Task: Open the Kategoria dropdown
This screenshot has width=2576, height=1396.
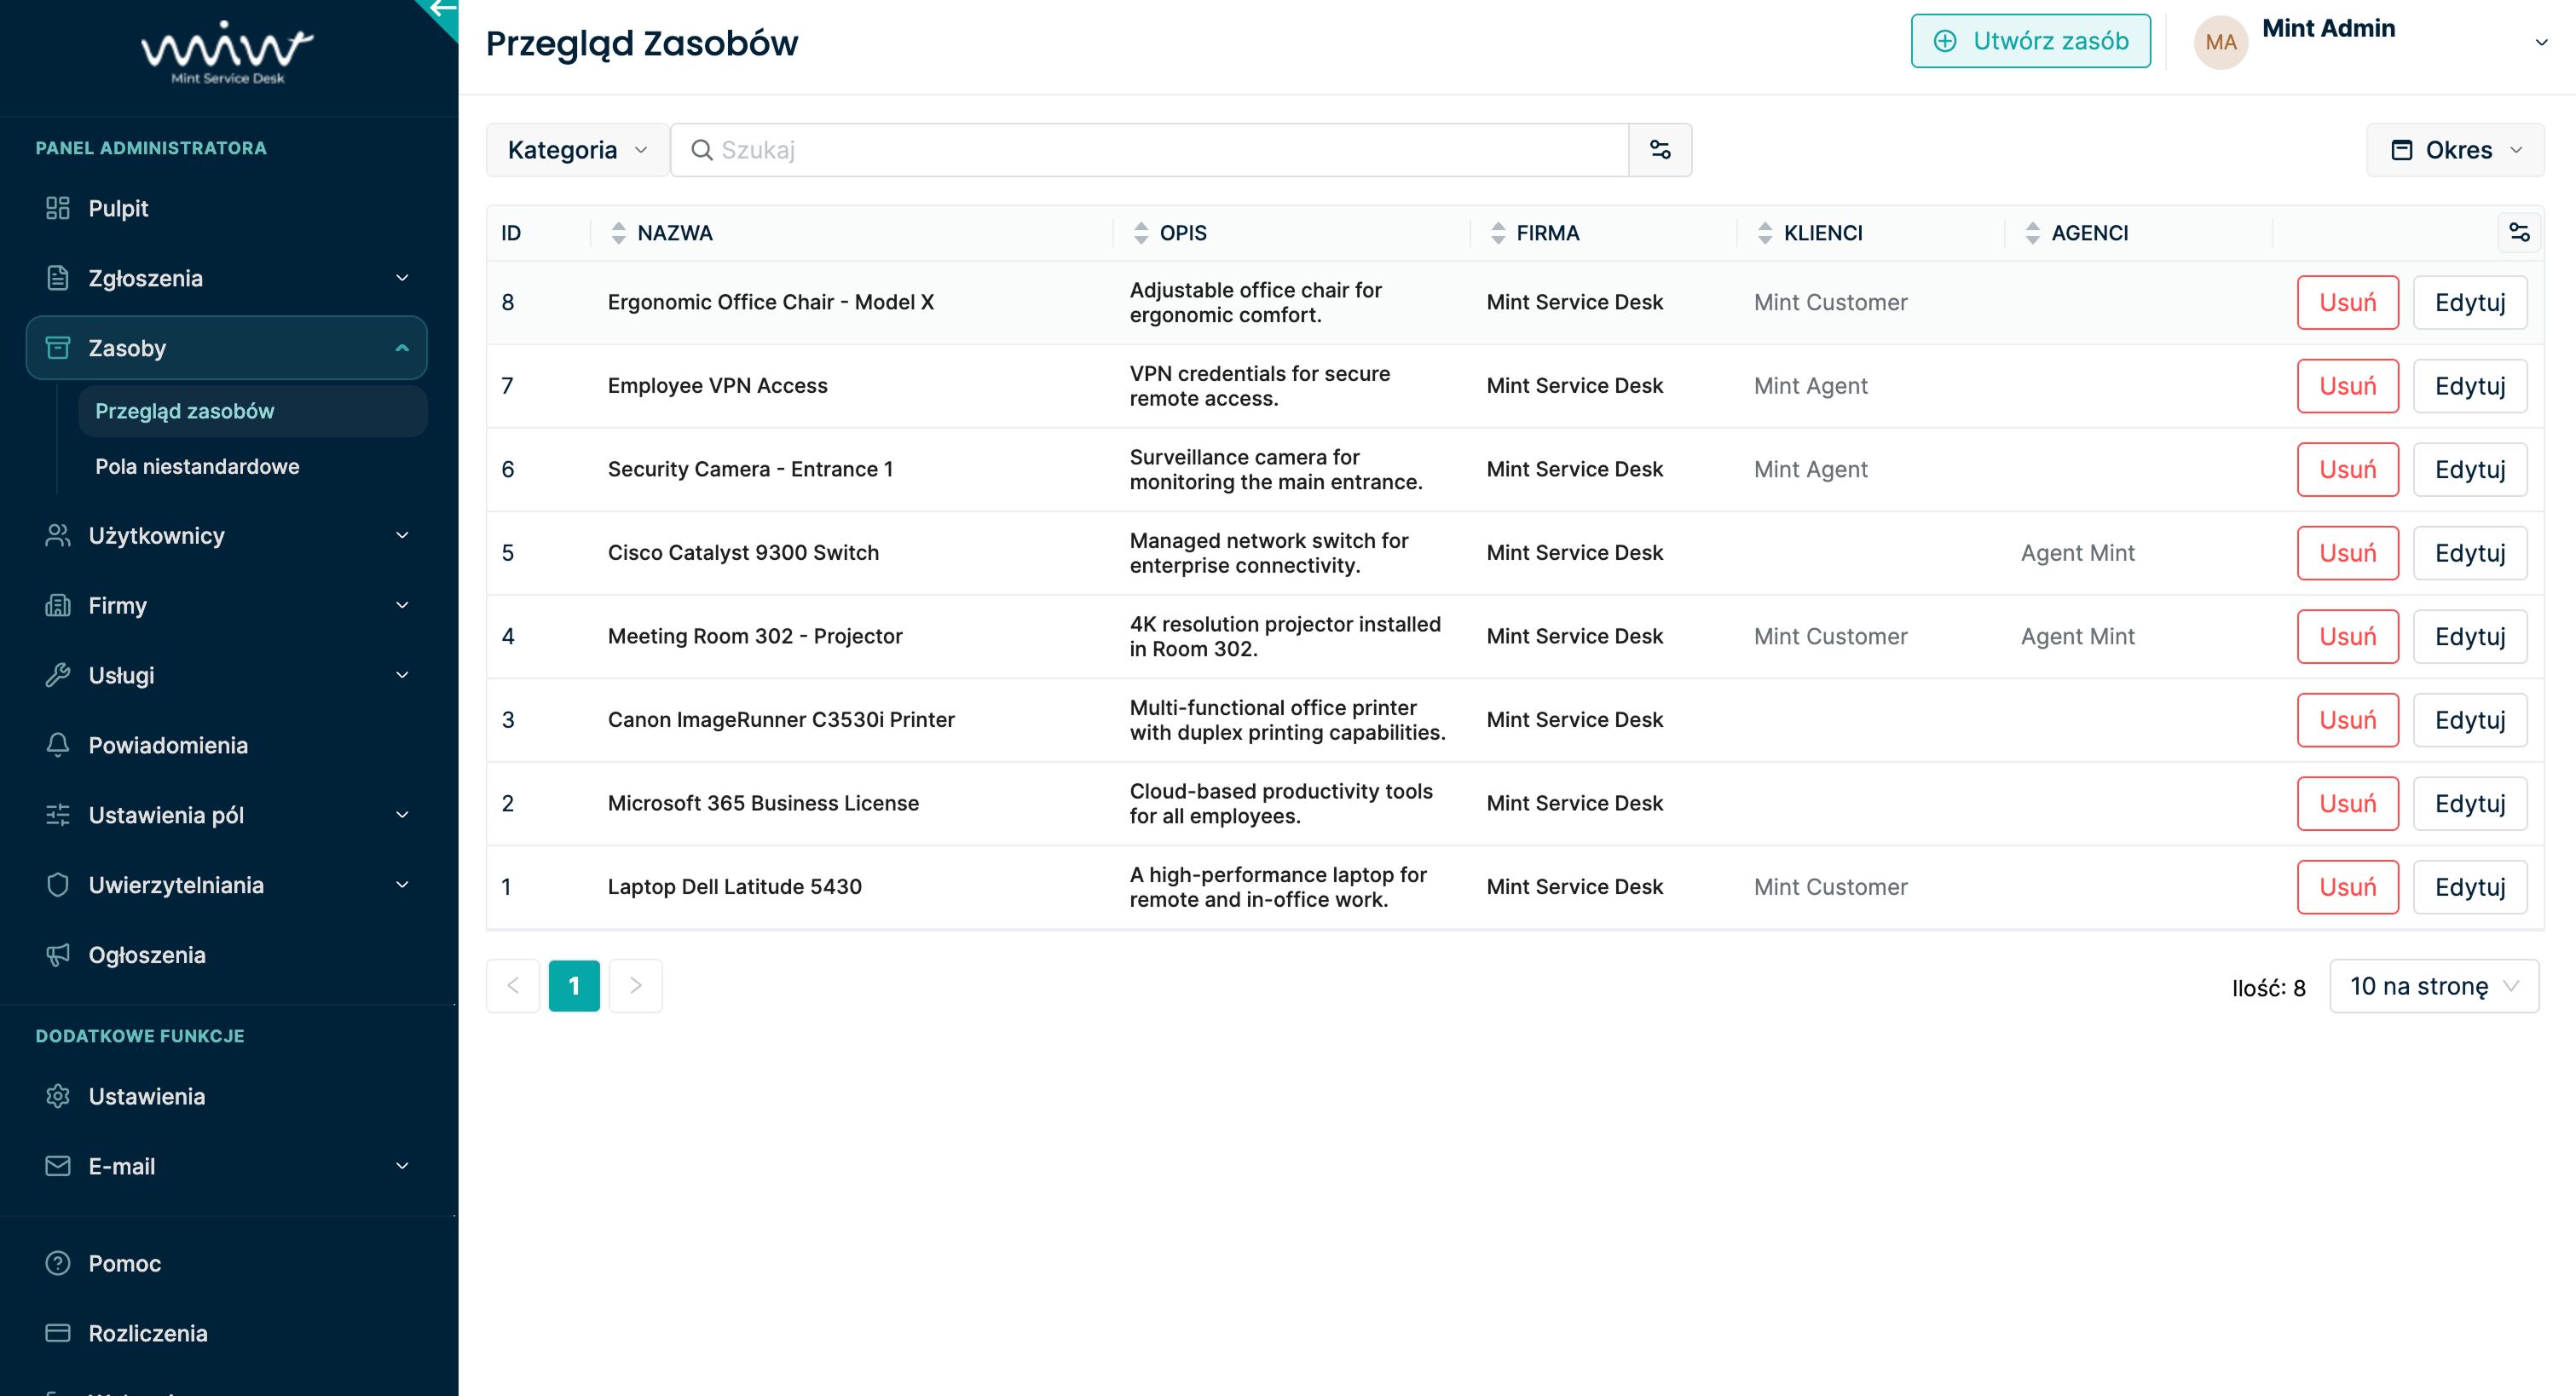Action: [x=577, y=150]
